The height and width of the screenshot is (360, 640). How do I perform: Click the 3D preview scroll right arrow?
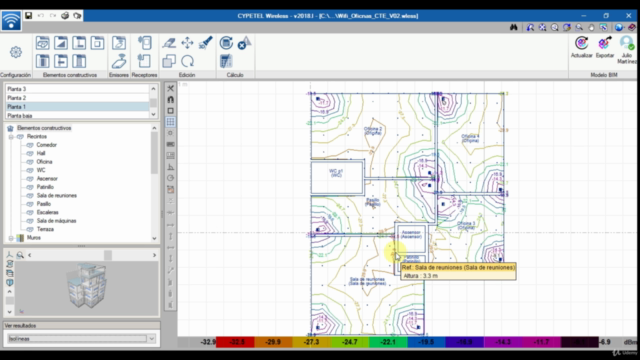coord(154,255)
